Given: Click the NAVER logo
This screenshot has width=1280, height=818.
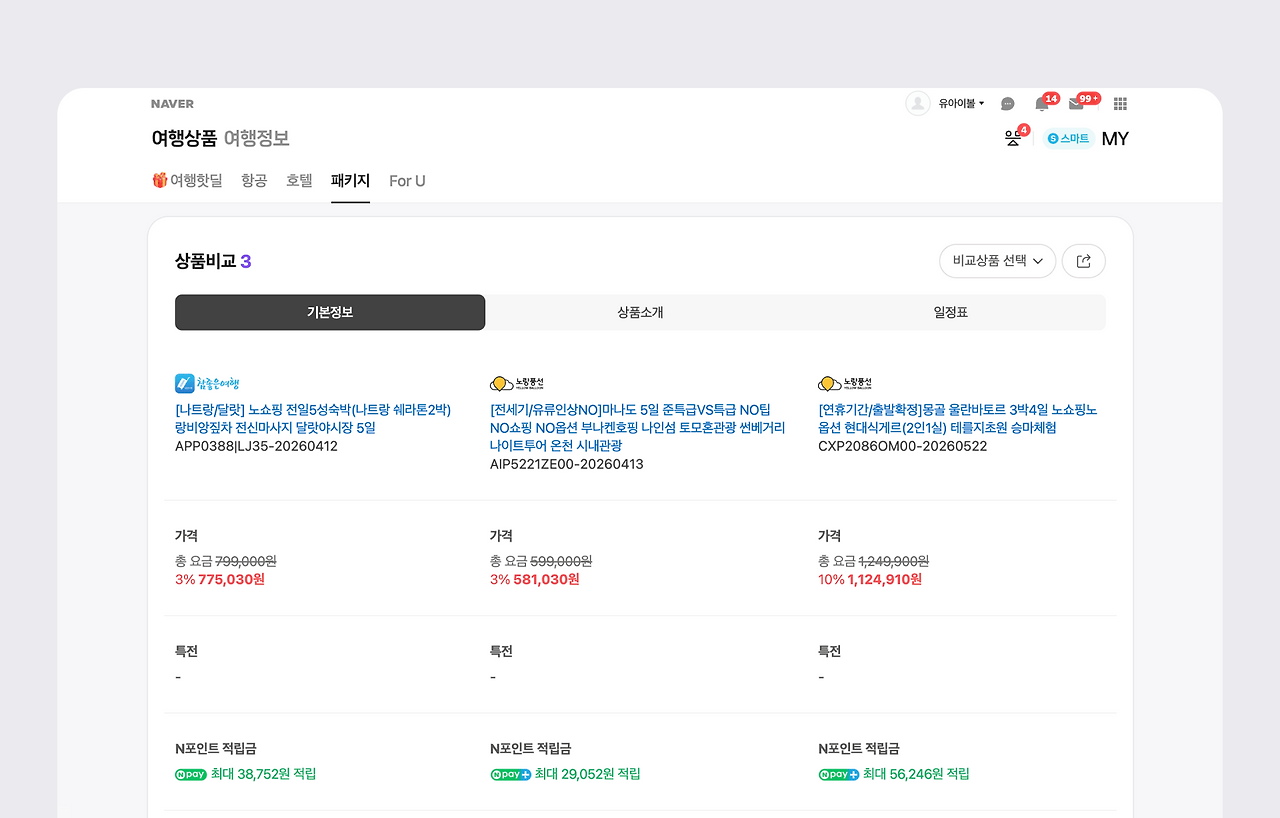Looking at the screenshot, I should [x=172, y=104].
